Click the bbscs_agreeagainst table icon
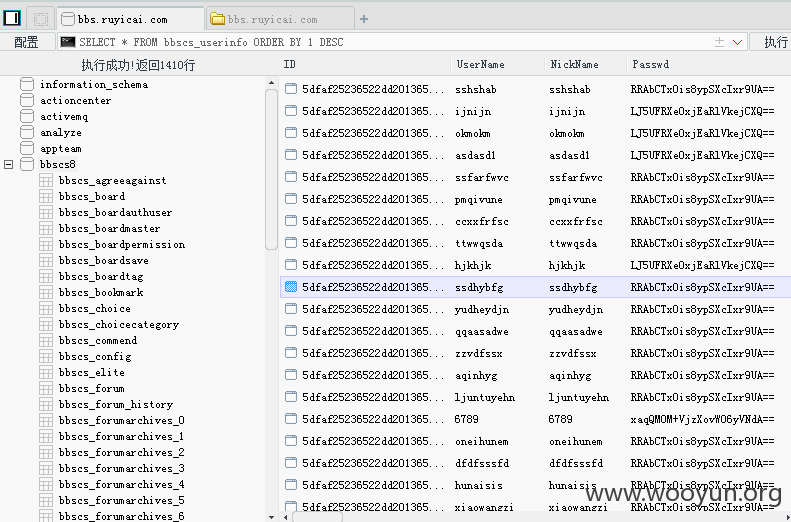The height and width of the screenshot is (522, 791). tap(46, 181)
